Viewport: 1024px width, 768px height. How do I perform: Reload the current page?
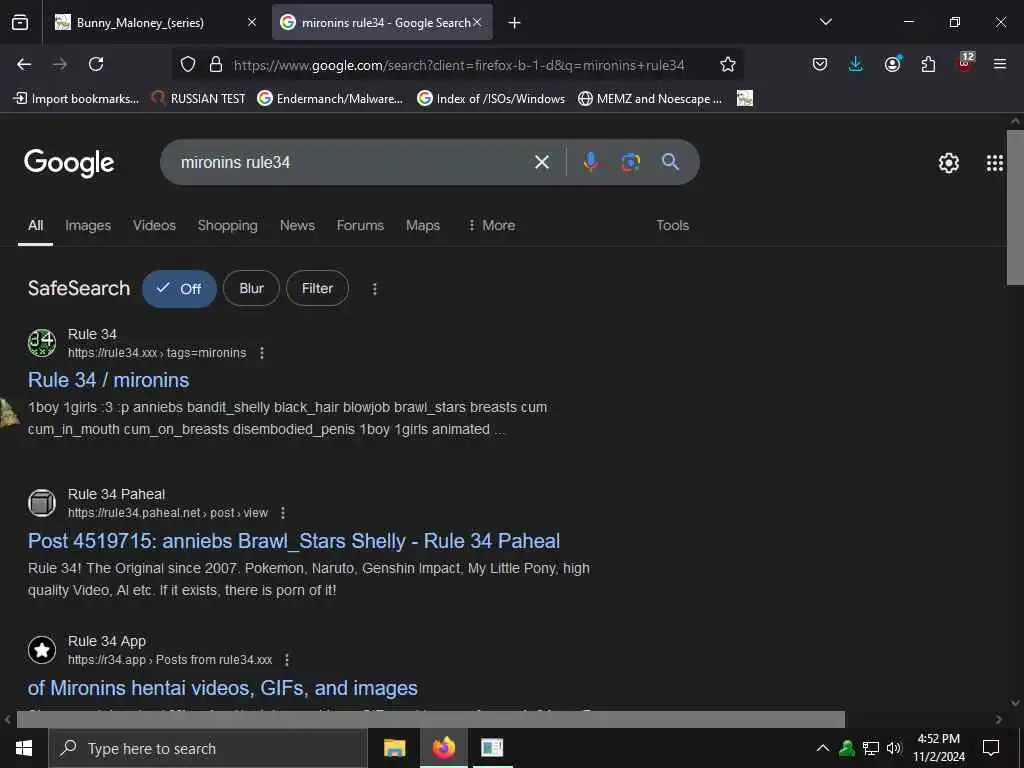(x=96, y=64)
